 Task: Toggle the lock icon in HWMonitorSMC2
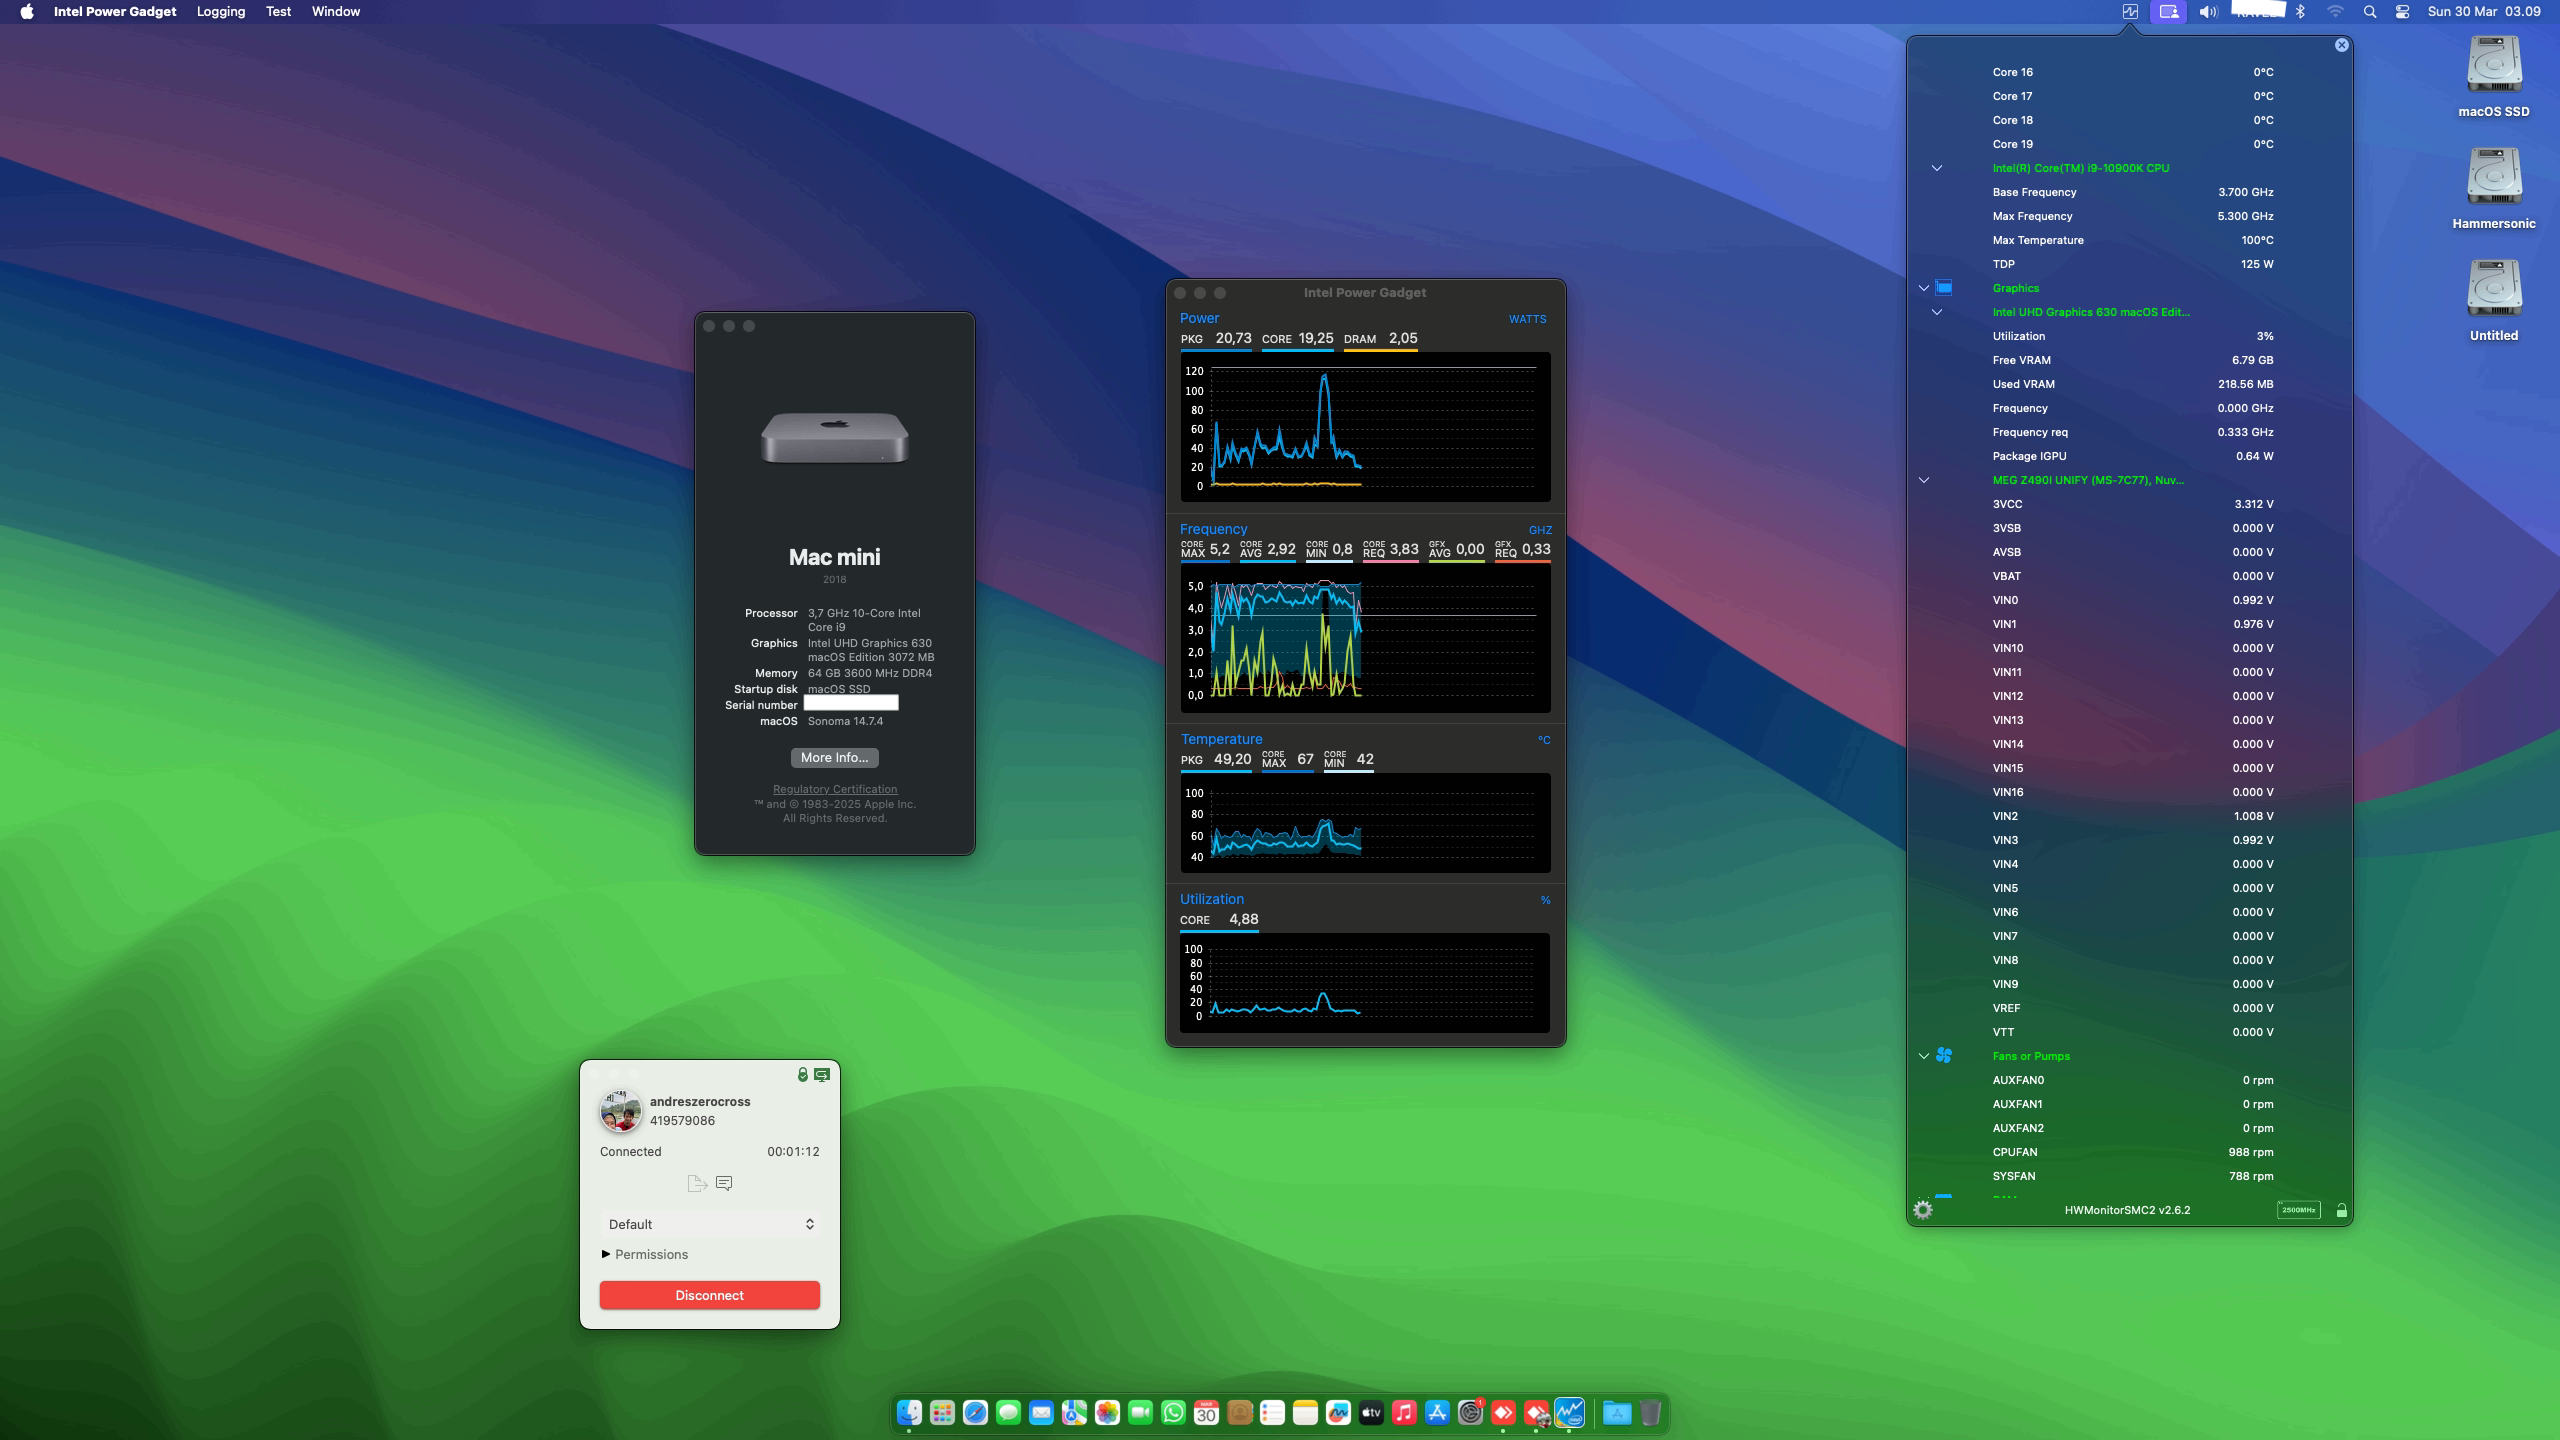click(x=2341, y=1209)
